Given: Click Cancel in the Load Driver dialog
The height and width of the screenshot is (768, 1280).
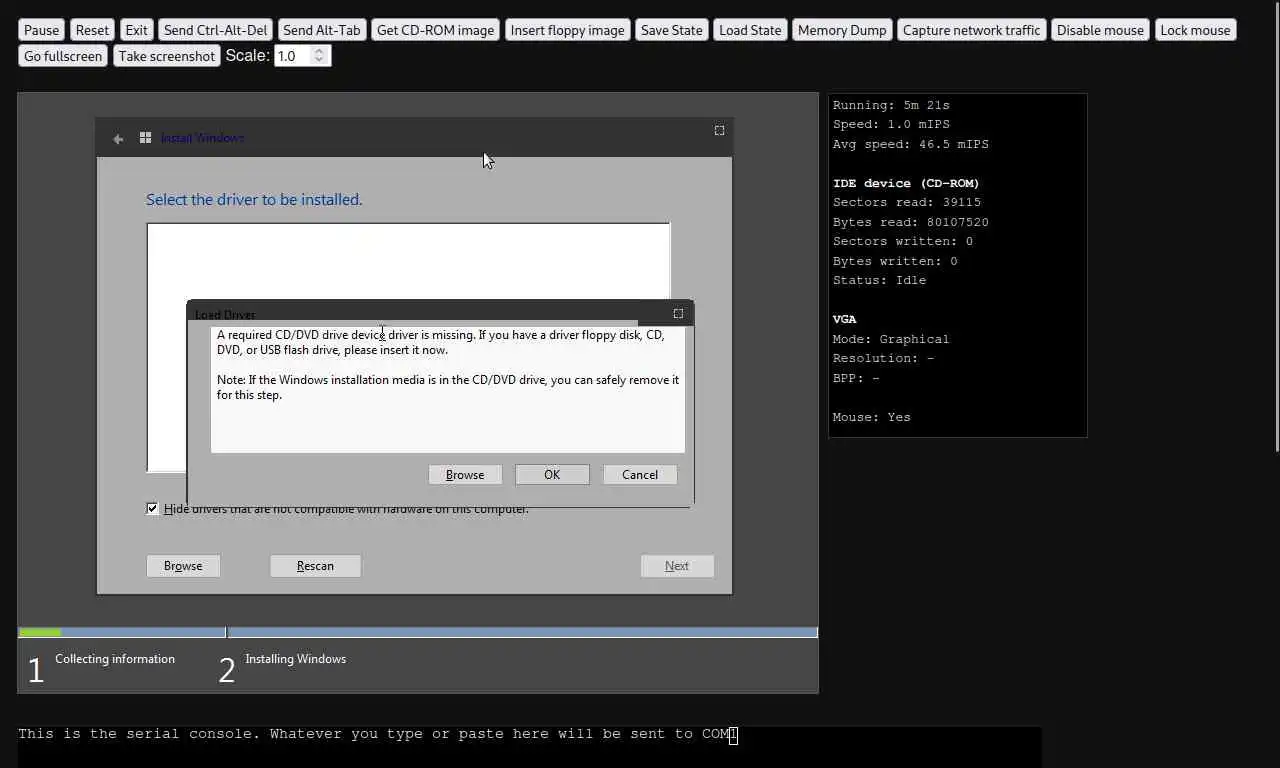Looking at the screenshot, I should click(x=640, y=475).
